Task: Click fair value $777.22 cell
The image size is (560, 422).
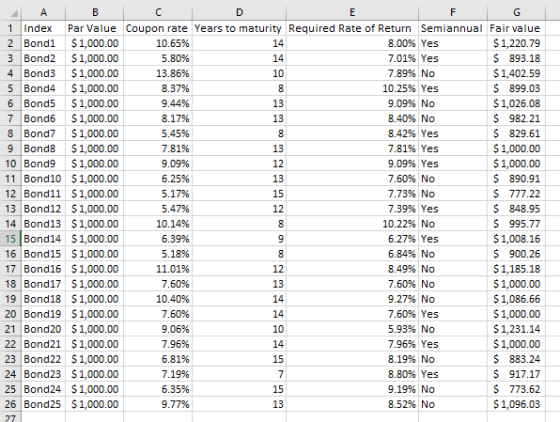Action: (516, 194)
